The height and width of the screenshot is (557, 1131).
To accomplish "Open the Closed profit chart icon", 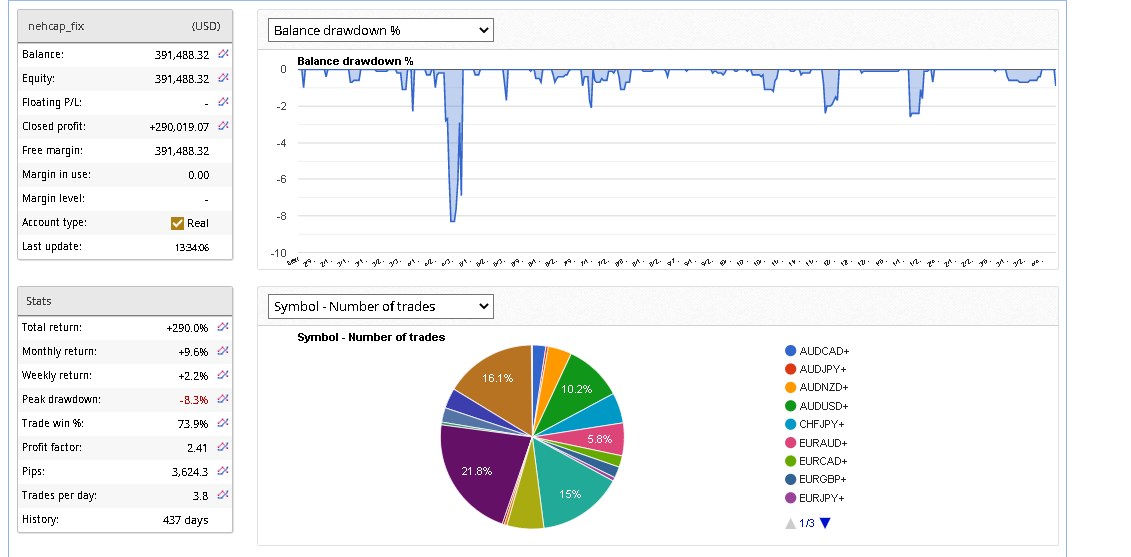I will [x=223, y=126].
